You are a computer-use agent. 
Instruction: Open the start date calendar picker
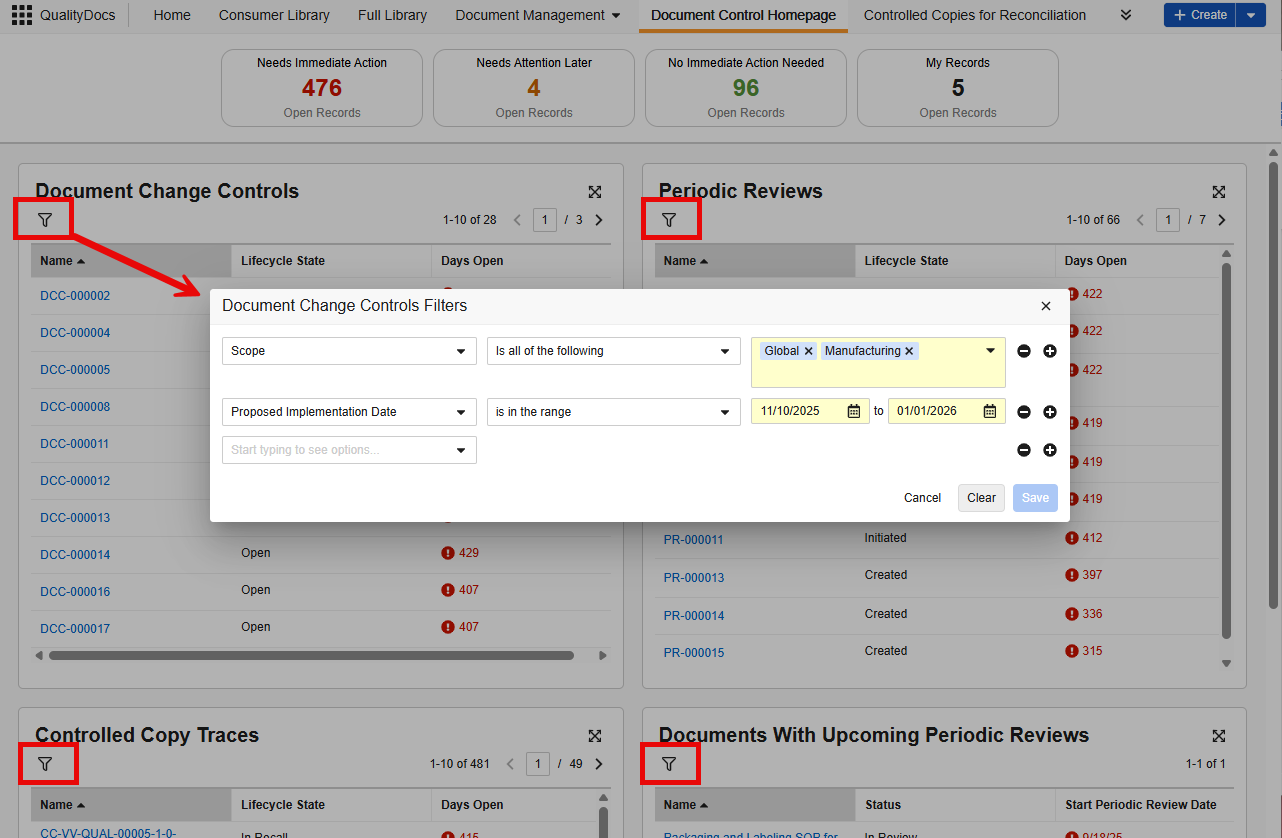(854, 411)
